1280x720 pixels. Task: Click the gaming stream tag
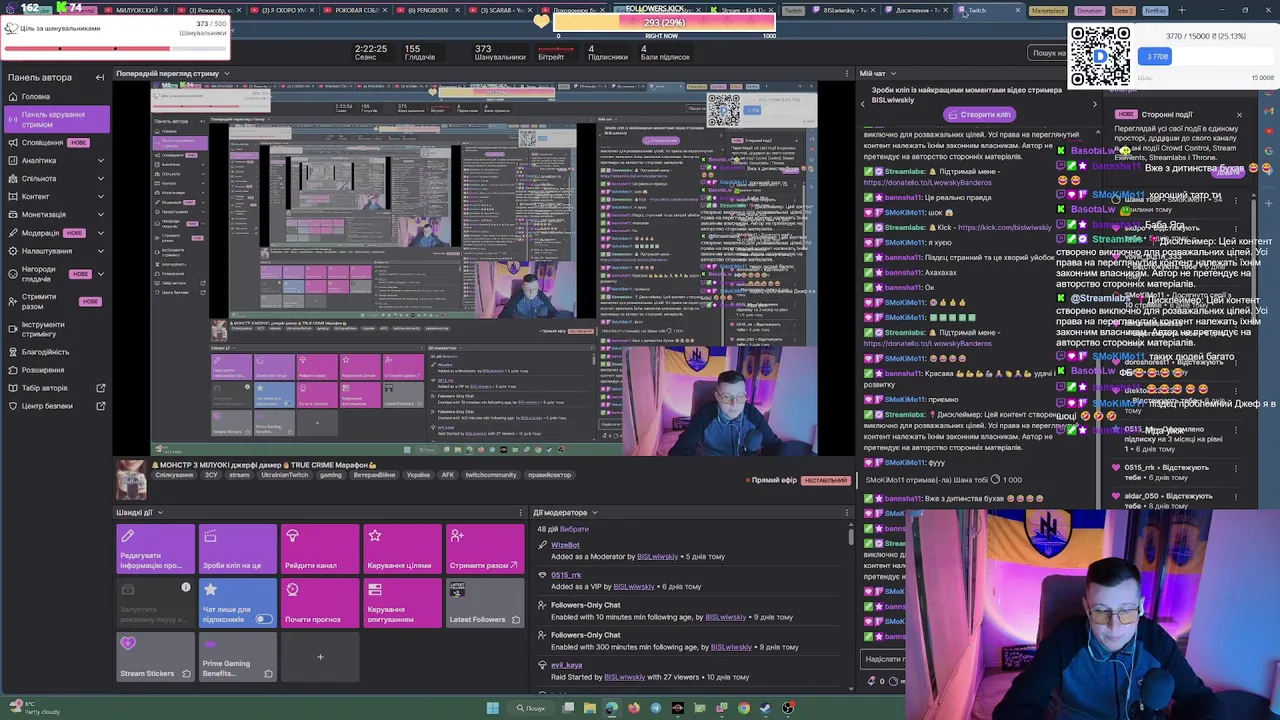click(x=331, y=475)
